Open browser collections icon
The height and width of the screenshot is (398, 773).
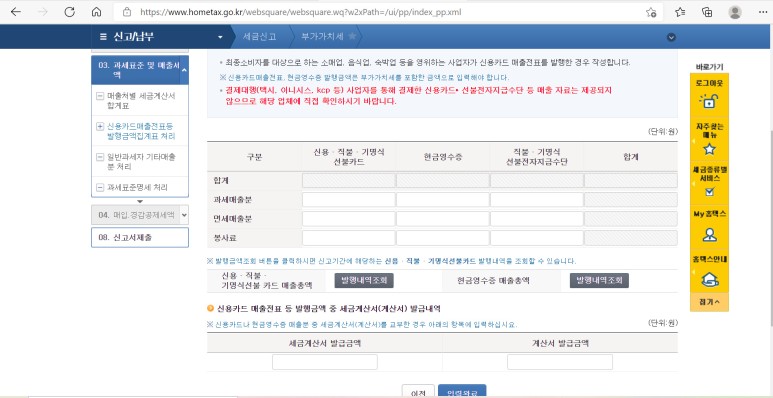tap(707, 12)
